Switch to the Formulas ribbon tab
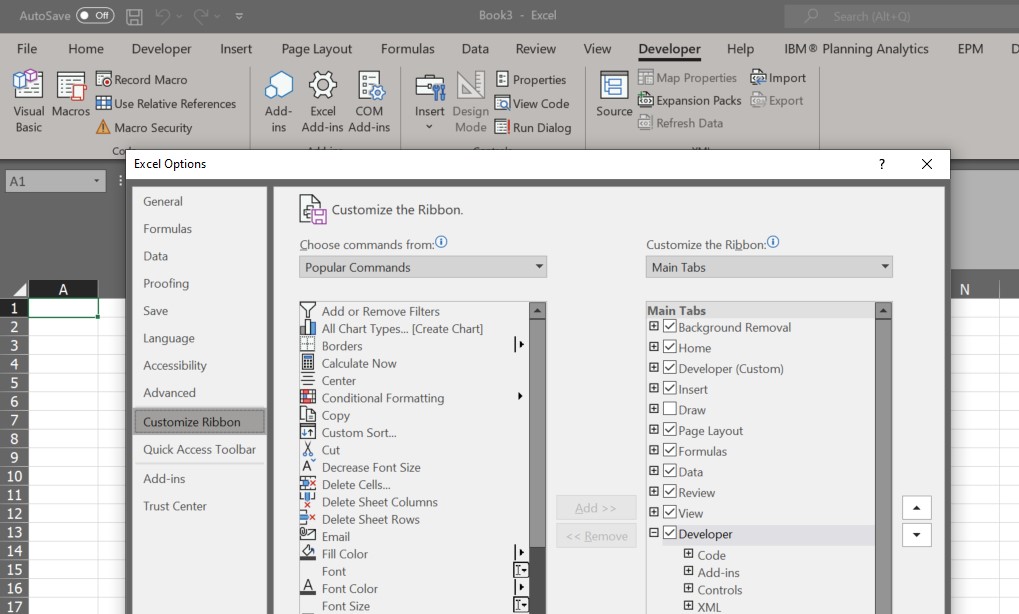 [407, 48]
